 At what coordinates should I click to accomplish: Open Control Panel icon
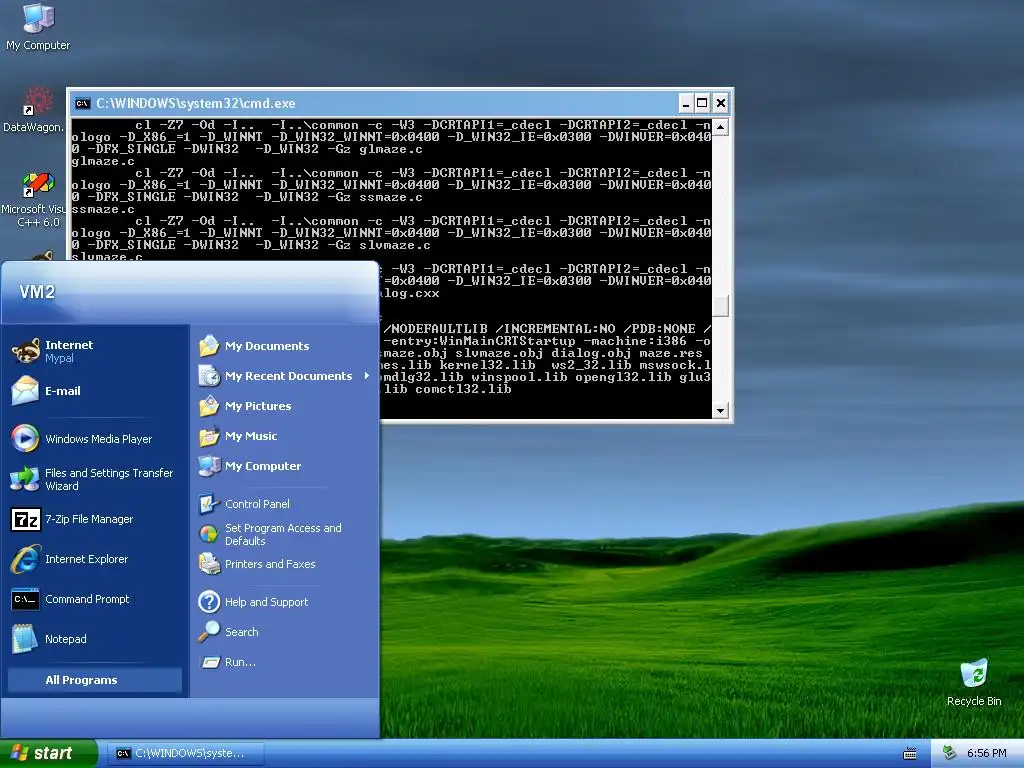click(209, 504)
